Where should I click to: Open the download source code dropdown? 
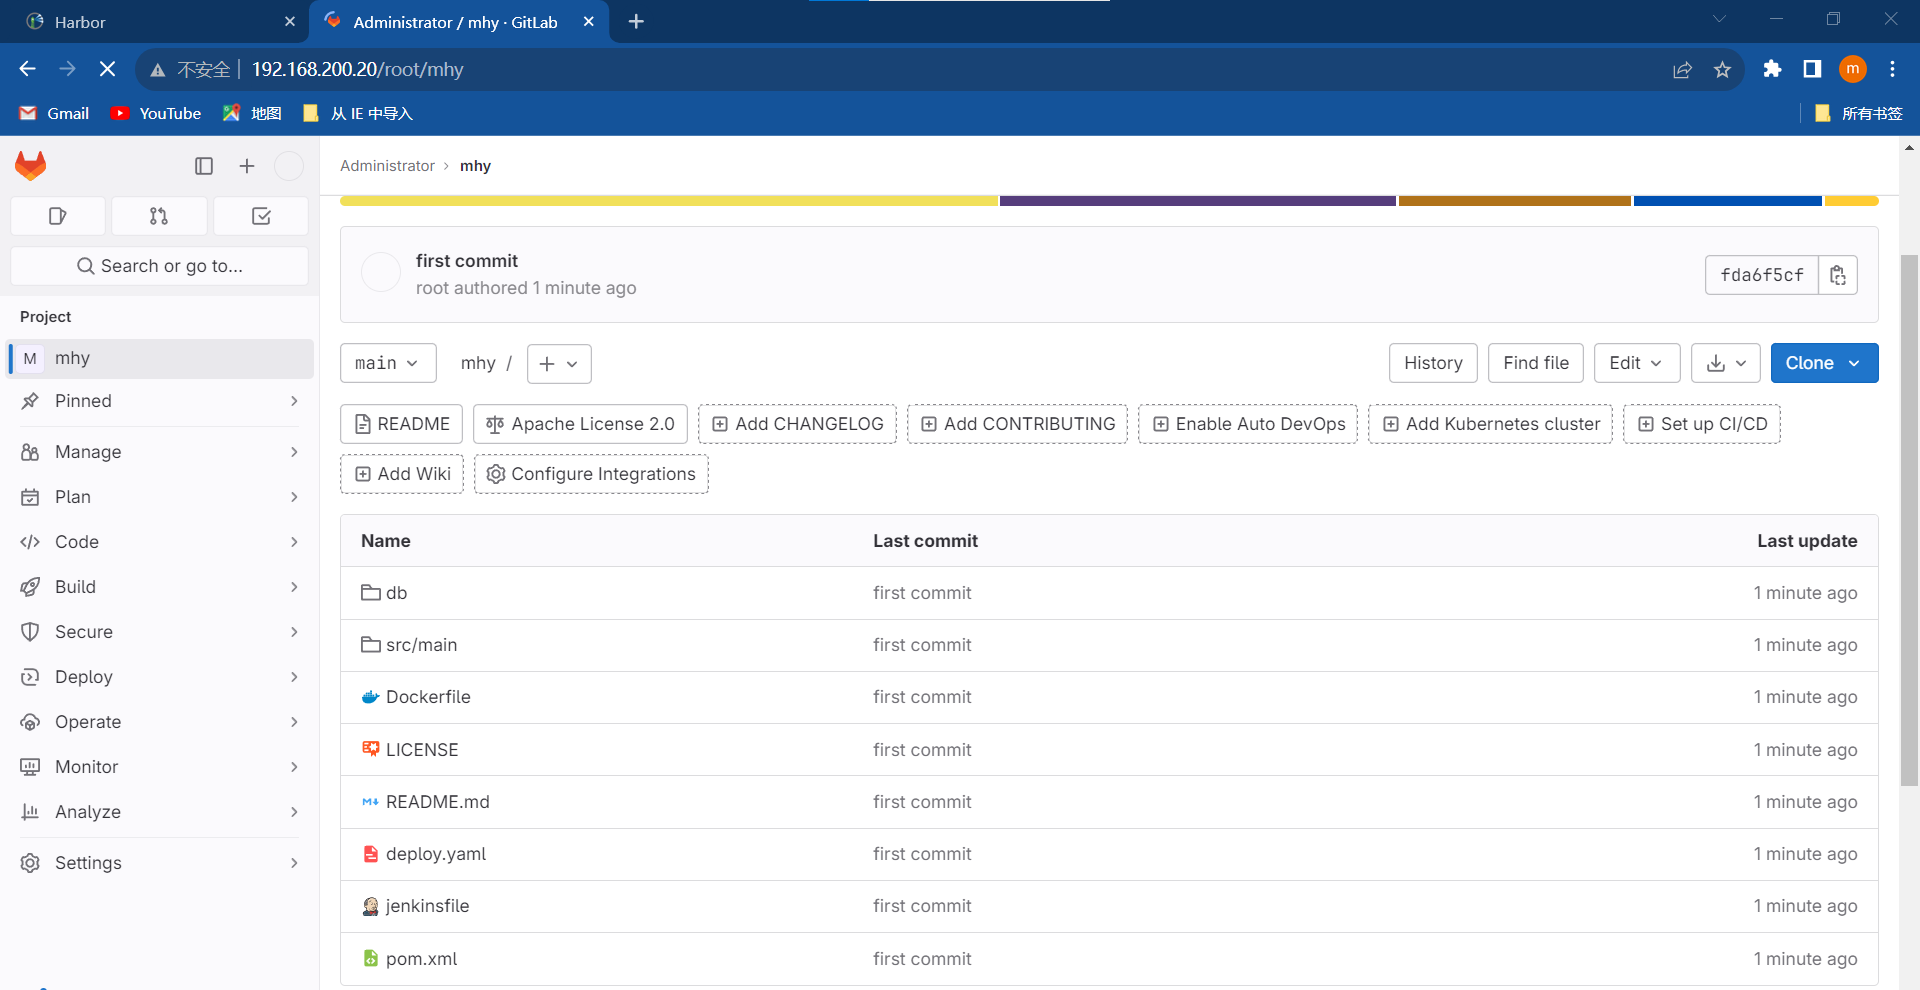1726,363
